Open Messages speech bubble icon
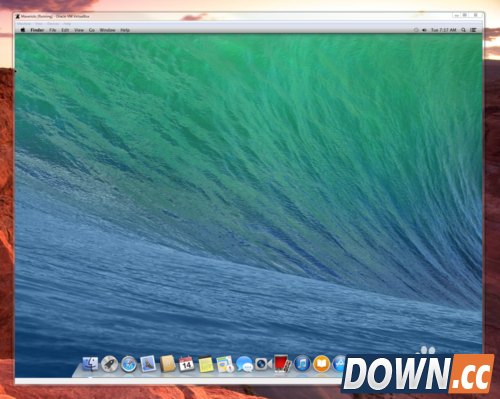The height and width of the screenshot is (399, 500). coord(244,364)
